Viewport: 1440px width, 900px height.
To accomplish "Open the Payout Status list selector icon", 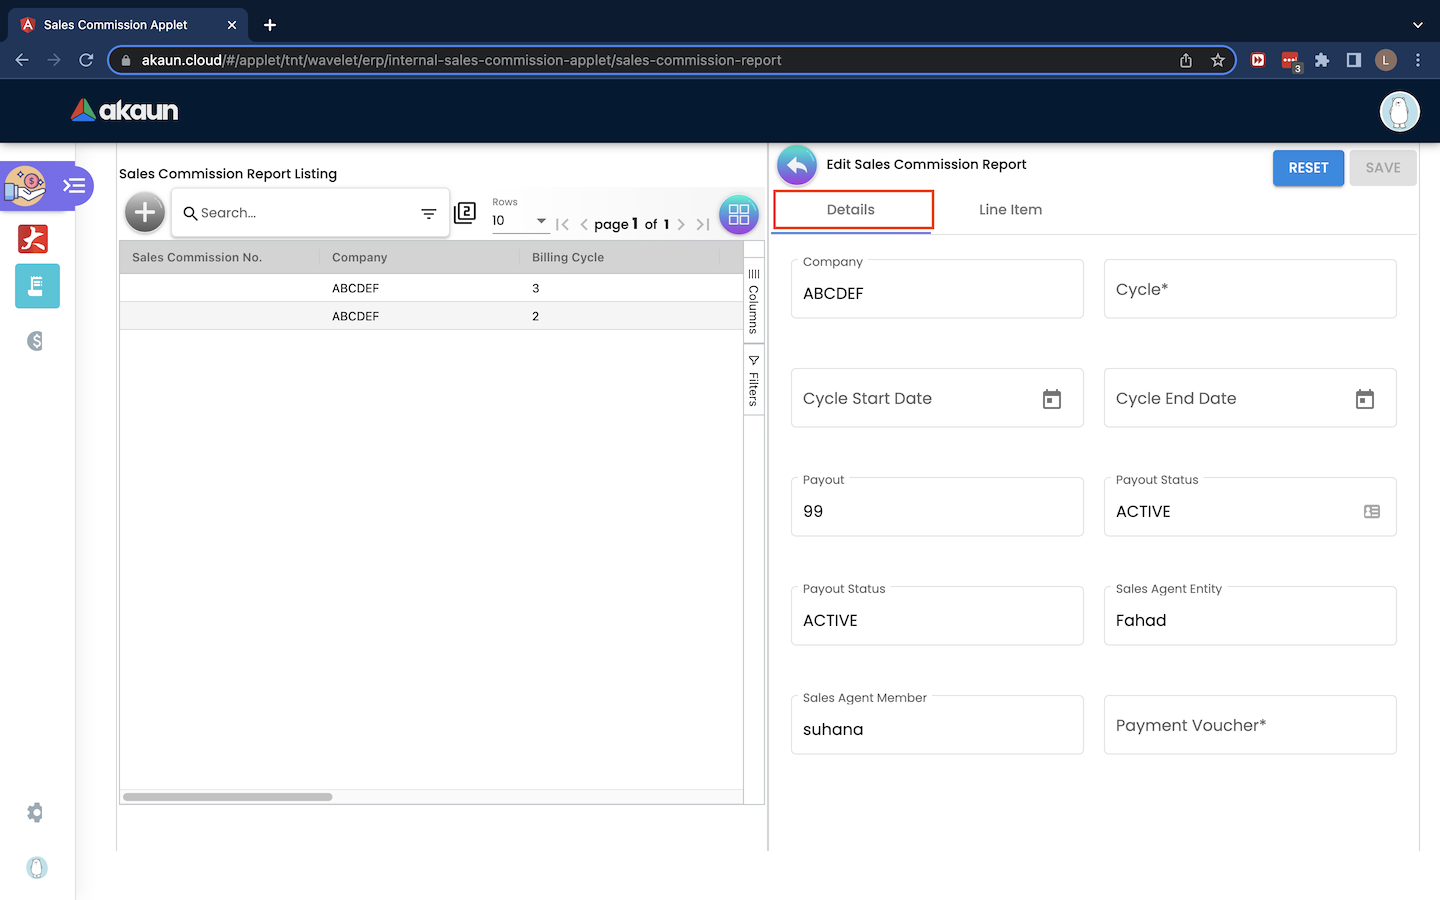I will point(1371,511).
